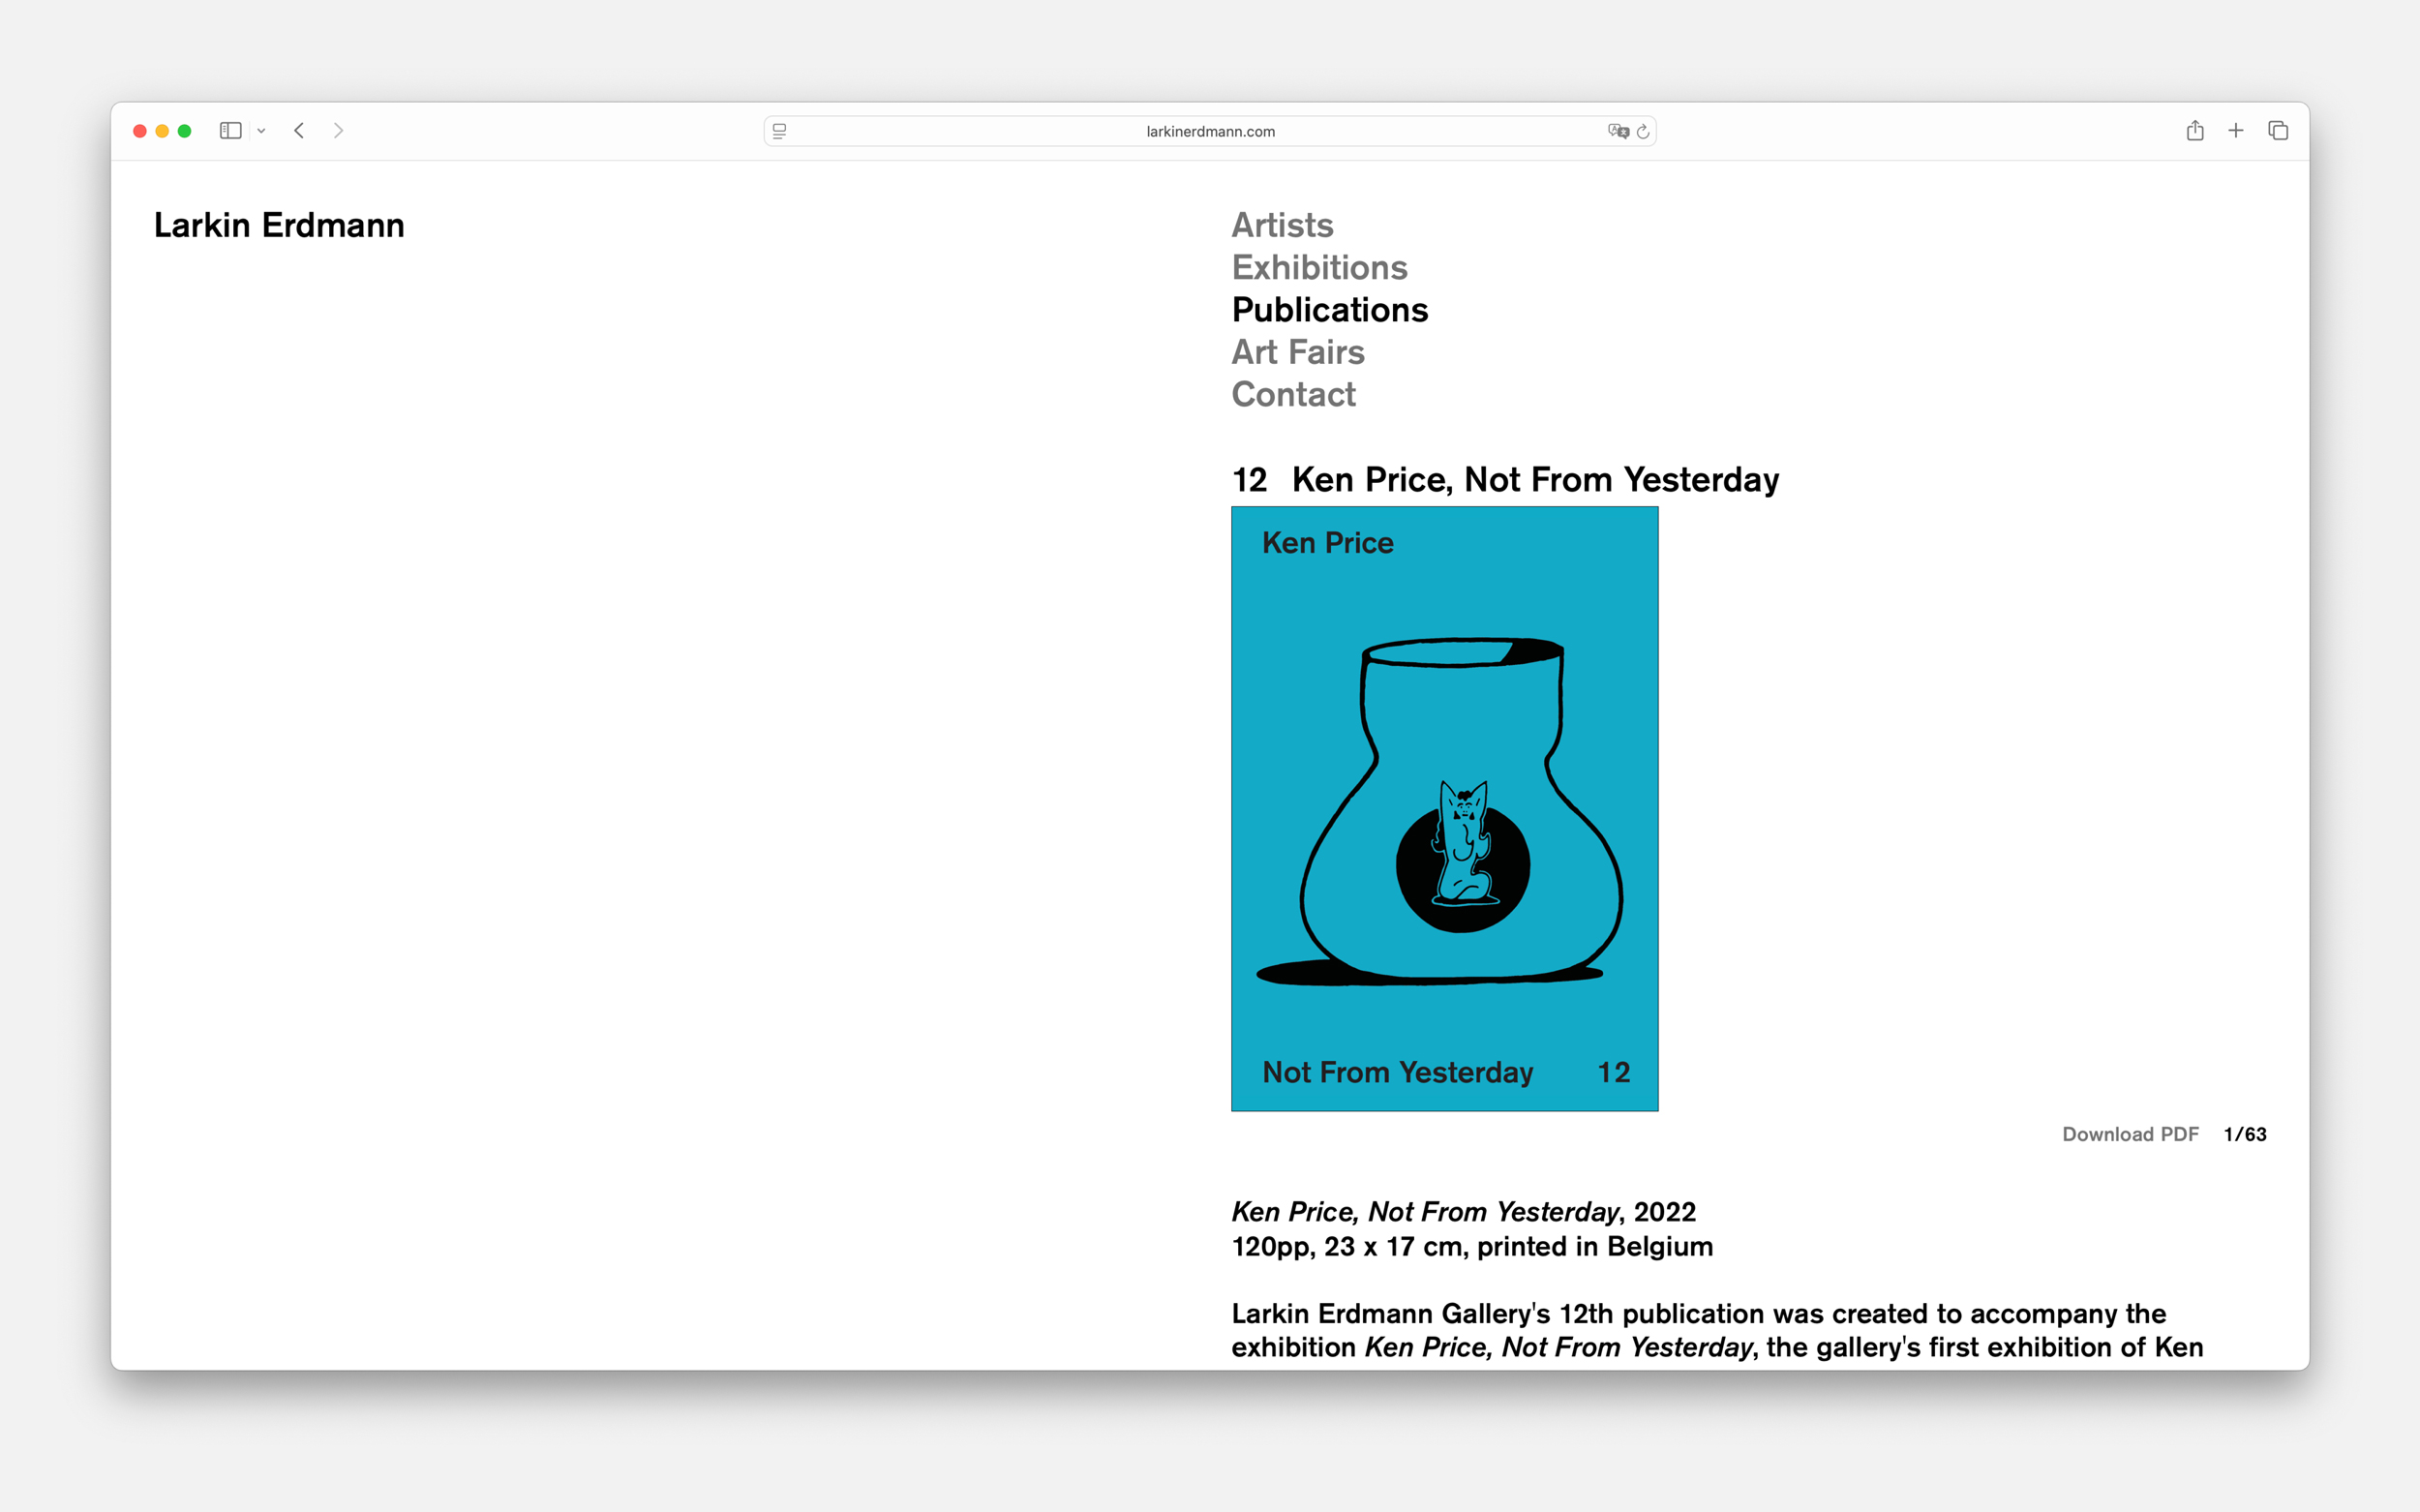2420x1512 pixels.
Task: Go back to the previous page
Action: pyautogui.click(x=299, y=131)
